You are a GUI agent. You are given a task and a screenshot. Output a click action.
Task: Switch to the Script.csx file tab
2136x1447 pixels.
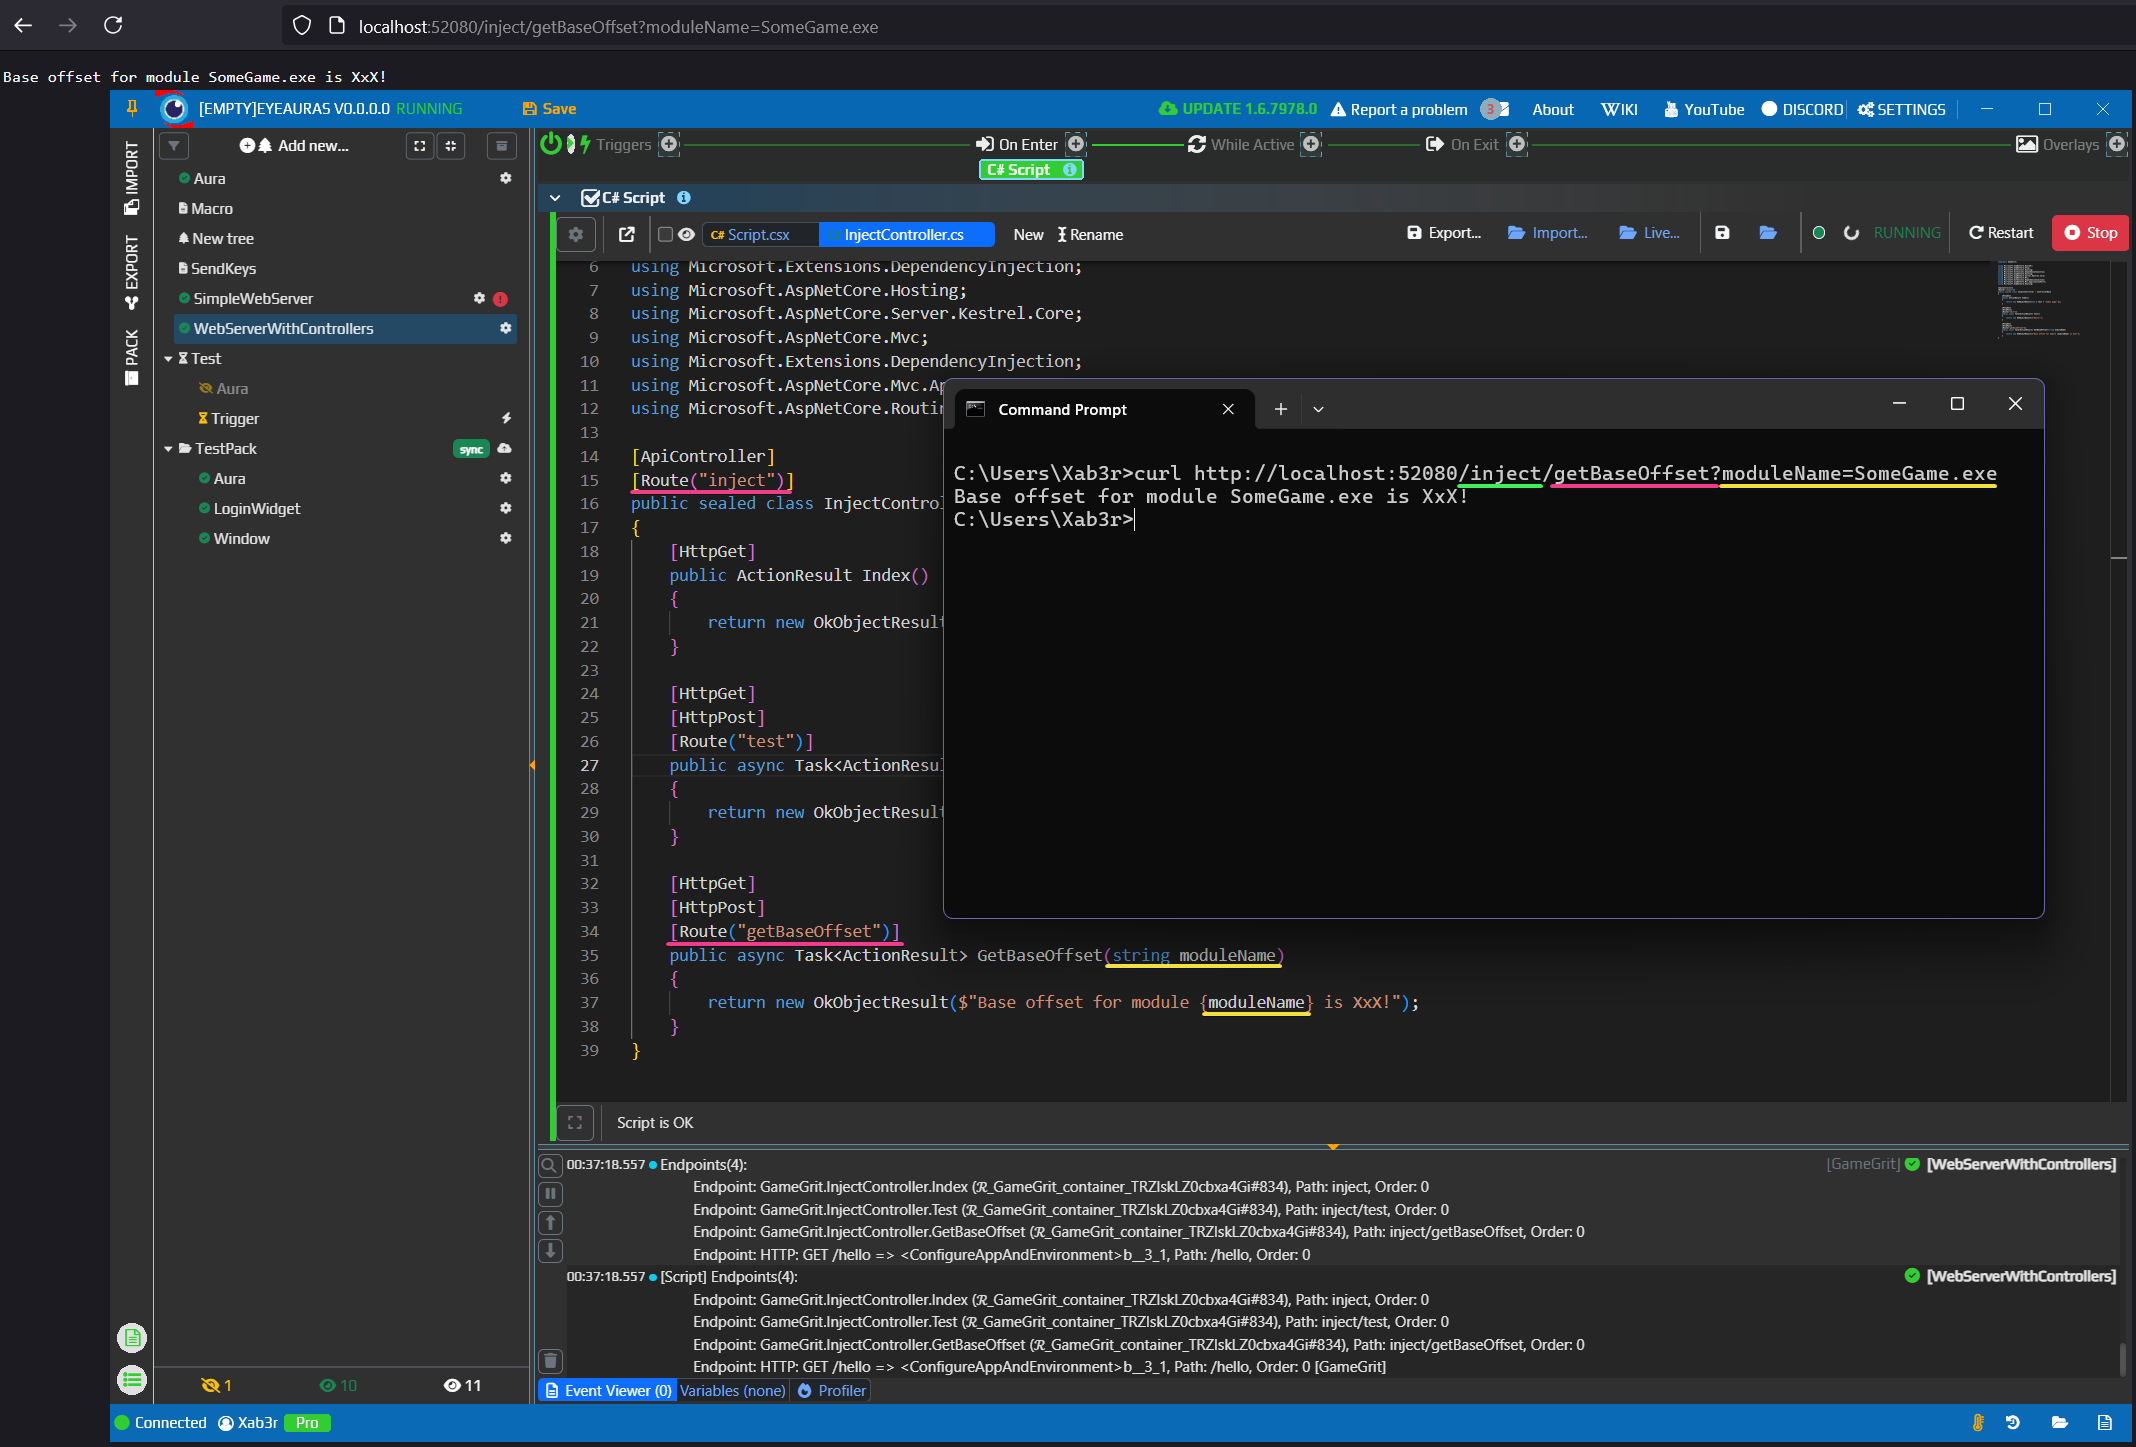(x=759, y=234)
